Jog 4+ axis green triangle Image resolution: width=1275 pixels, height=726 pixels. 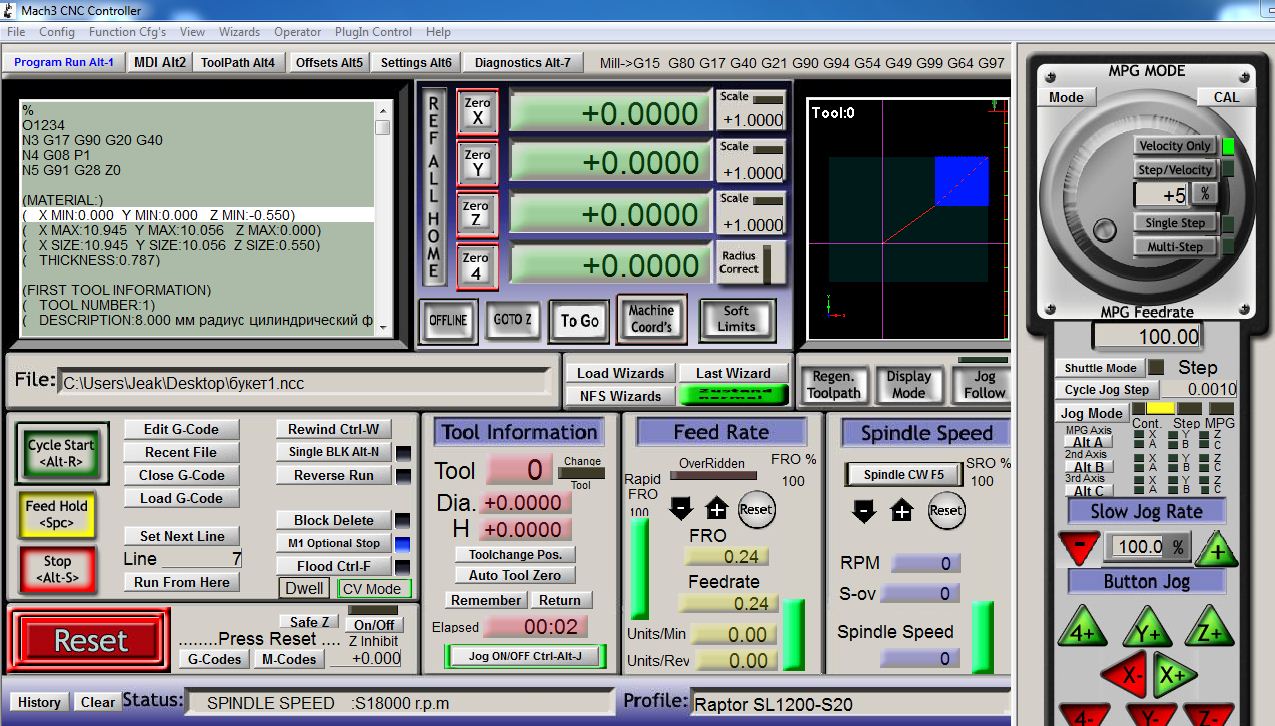point(1083,629)
